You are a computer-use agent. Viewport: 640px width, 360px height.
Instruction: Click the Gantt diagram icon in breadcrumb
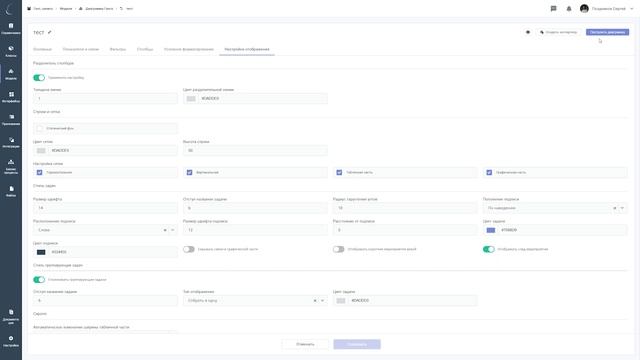point(80,9)
